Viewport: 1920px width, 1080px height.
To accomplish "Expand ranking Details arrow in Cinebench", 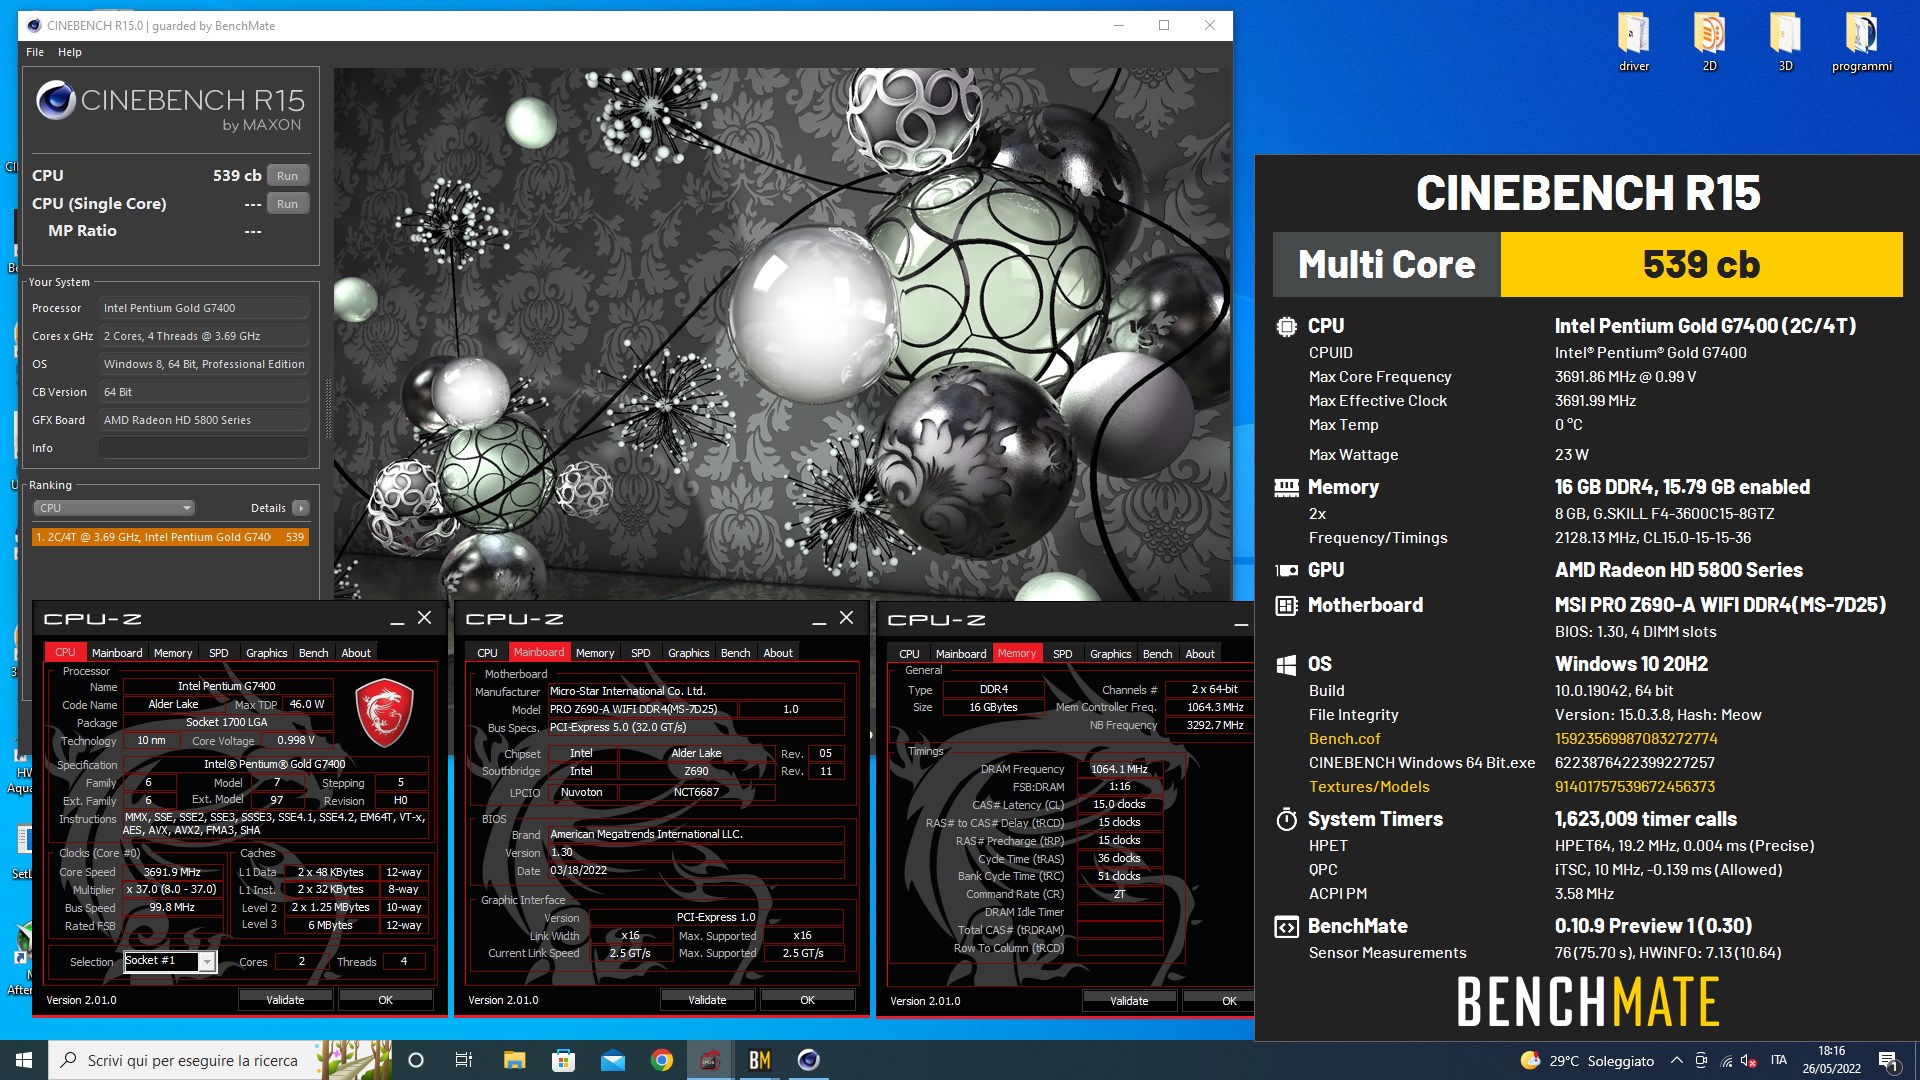I will [300, 508].
